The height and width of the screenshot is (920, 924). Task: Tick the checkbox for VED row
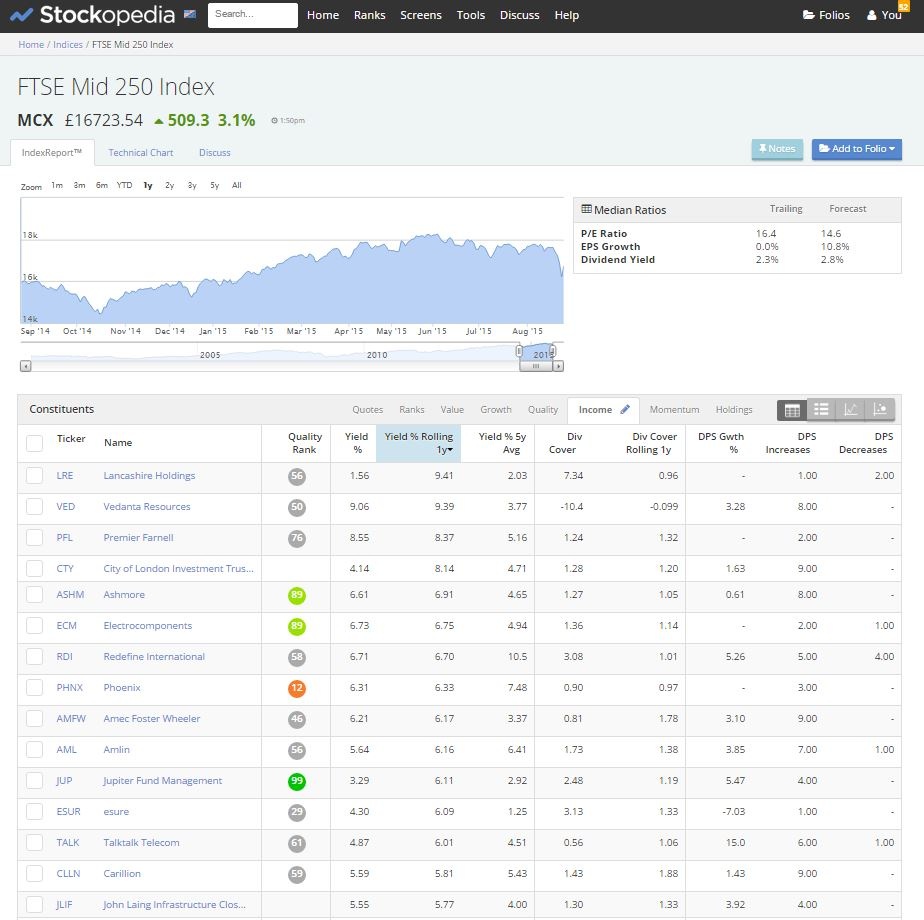click(35, 507)
